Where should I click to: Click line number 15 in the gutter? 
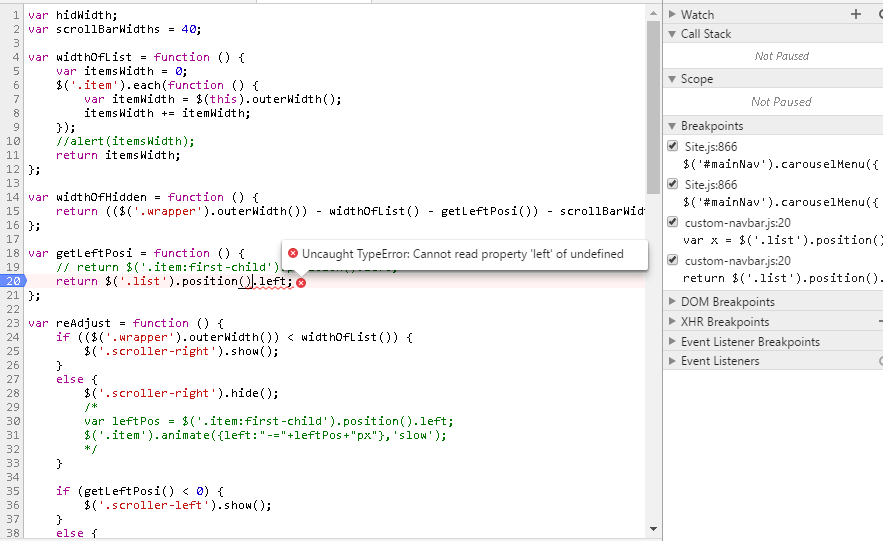pos(13,211)
